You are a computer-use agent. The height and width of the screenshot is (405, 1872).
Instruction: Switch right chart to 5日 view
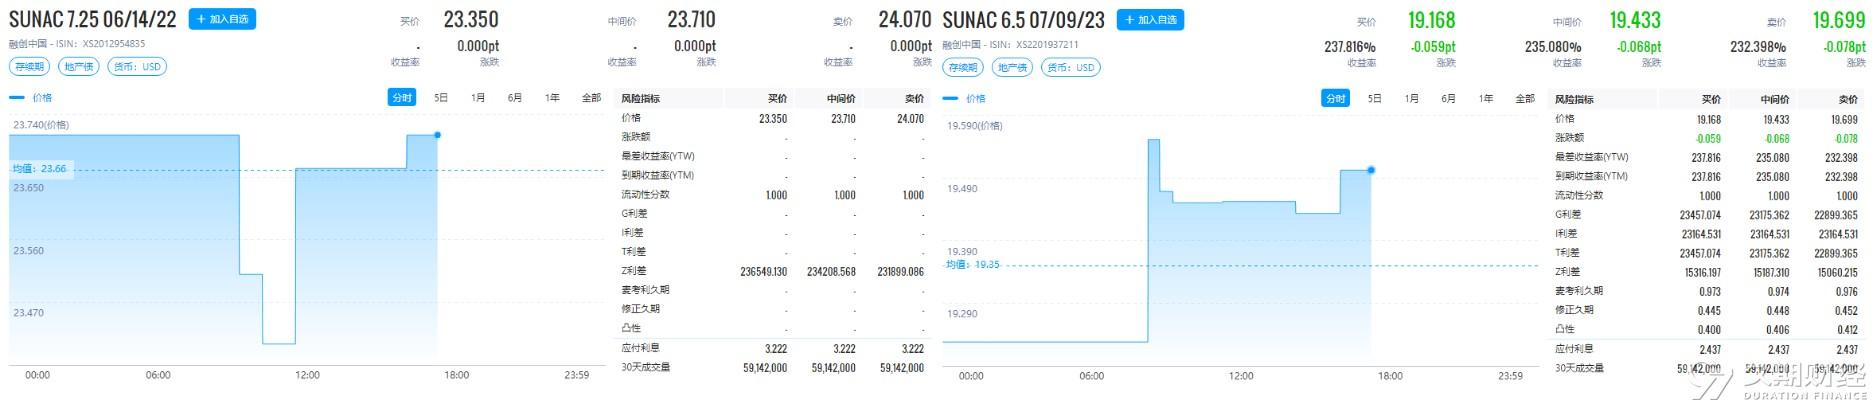[x=1375, y=98]
